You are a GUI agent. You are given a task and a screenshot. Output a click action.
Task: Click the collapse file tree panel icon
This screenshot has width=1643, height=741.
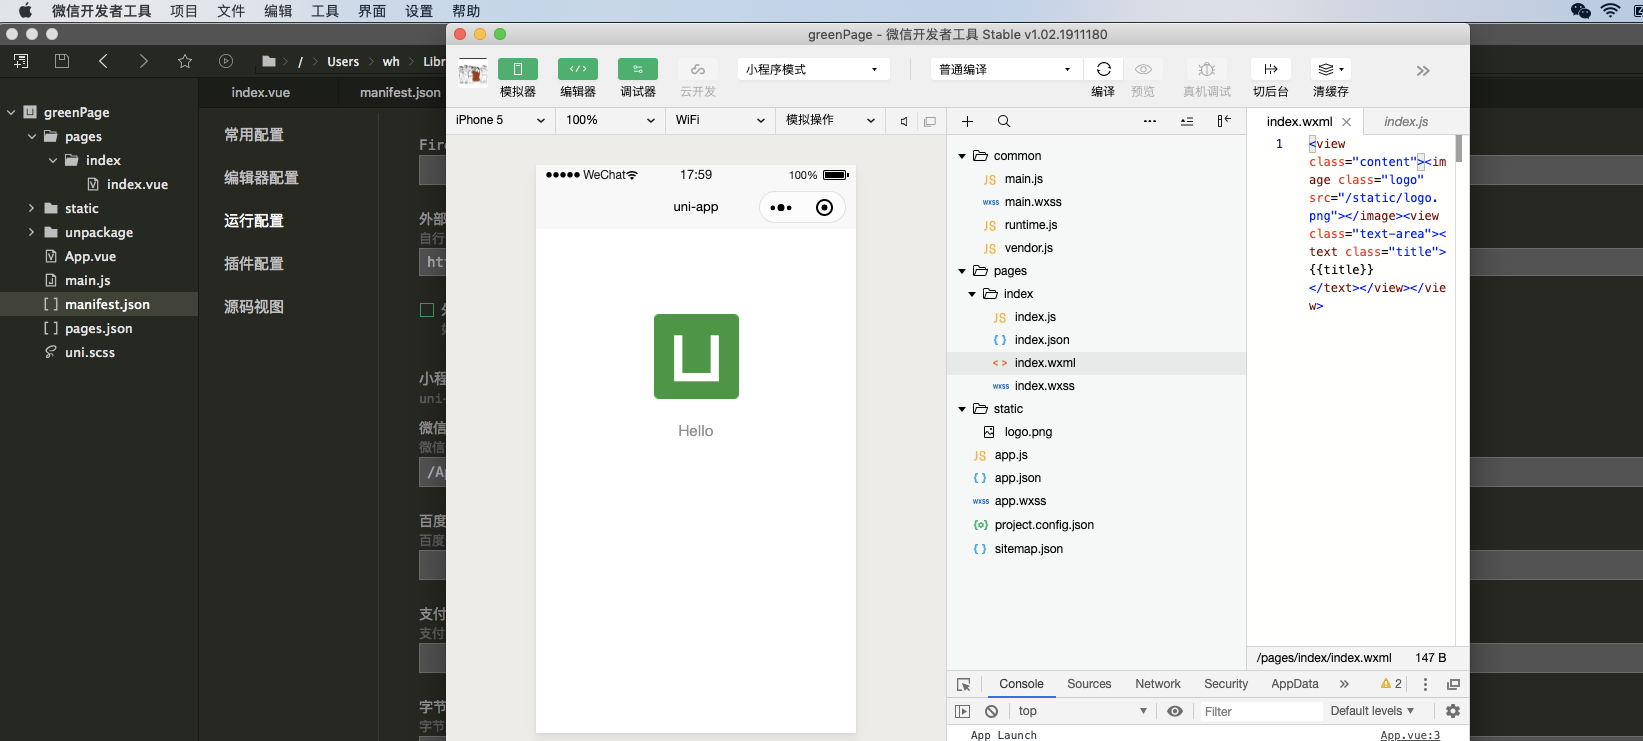coord(1224,121)
